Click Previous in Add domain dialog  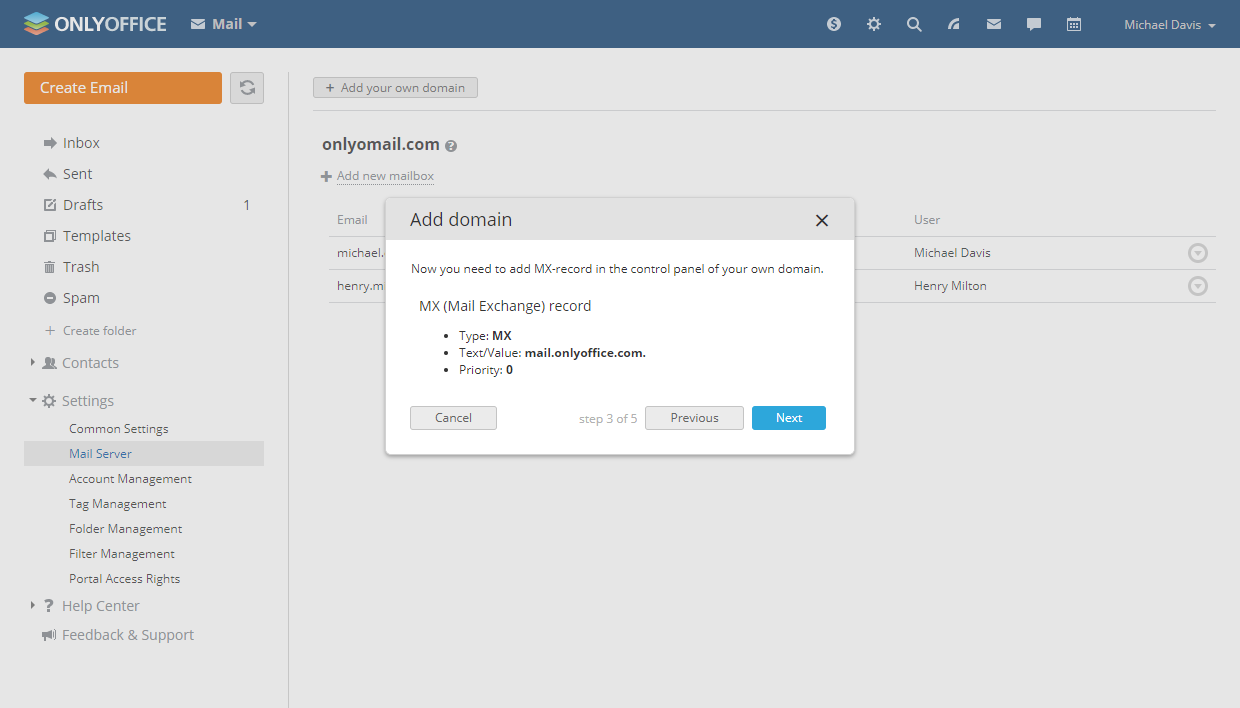click(694, 418)
